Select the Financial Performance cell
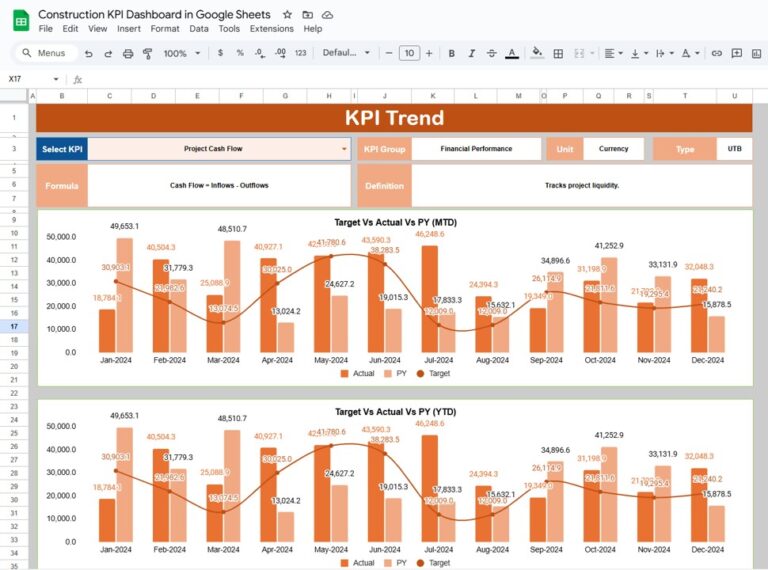This screenshot has height=570, width=768. pos(476,148)
